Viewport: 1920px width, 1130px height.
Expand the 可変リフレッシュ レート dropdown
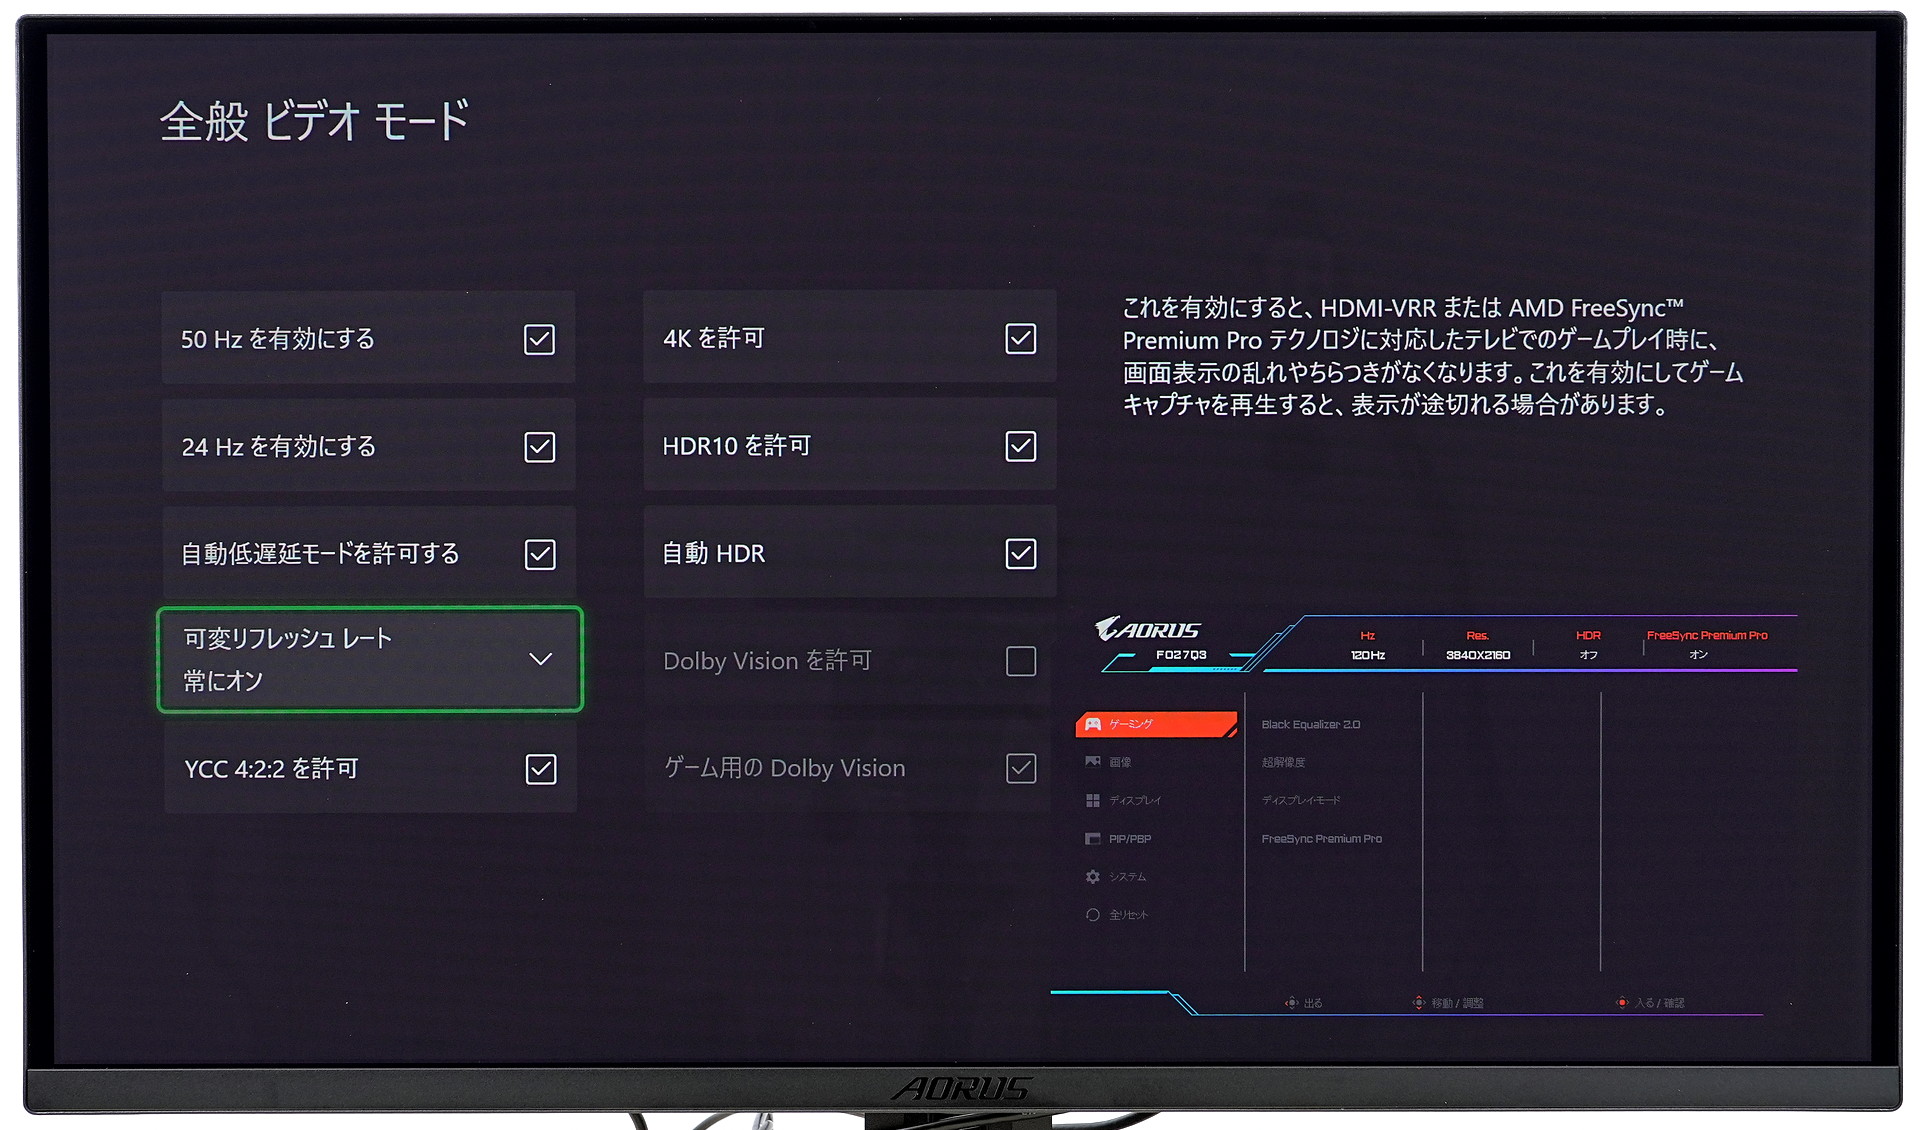point(370,659)
